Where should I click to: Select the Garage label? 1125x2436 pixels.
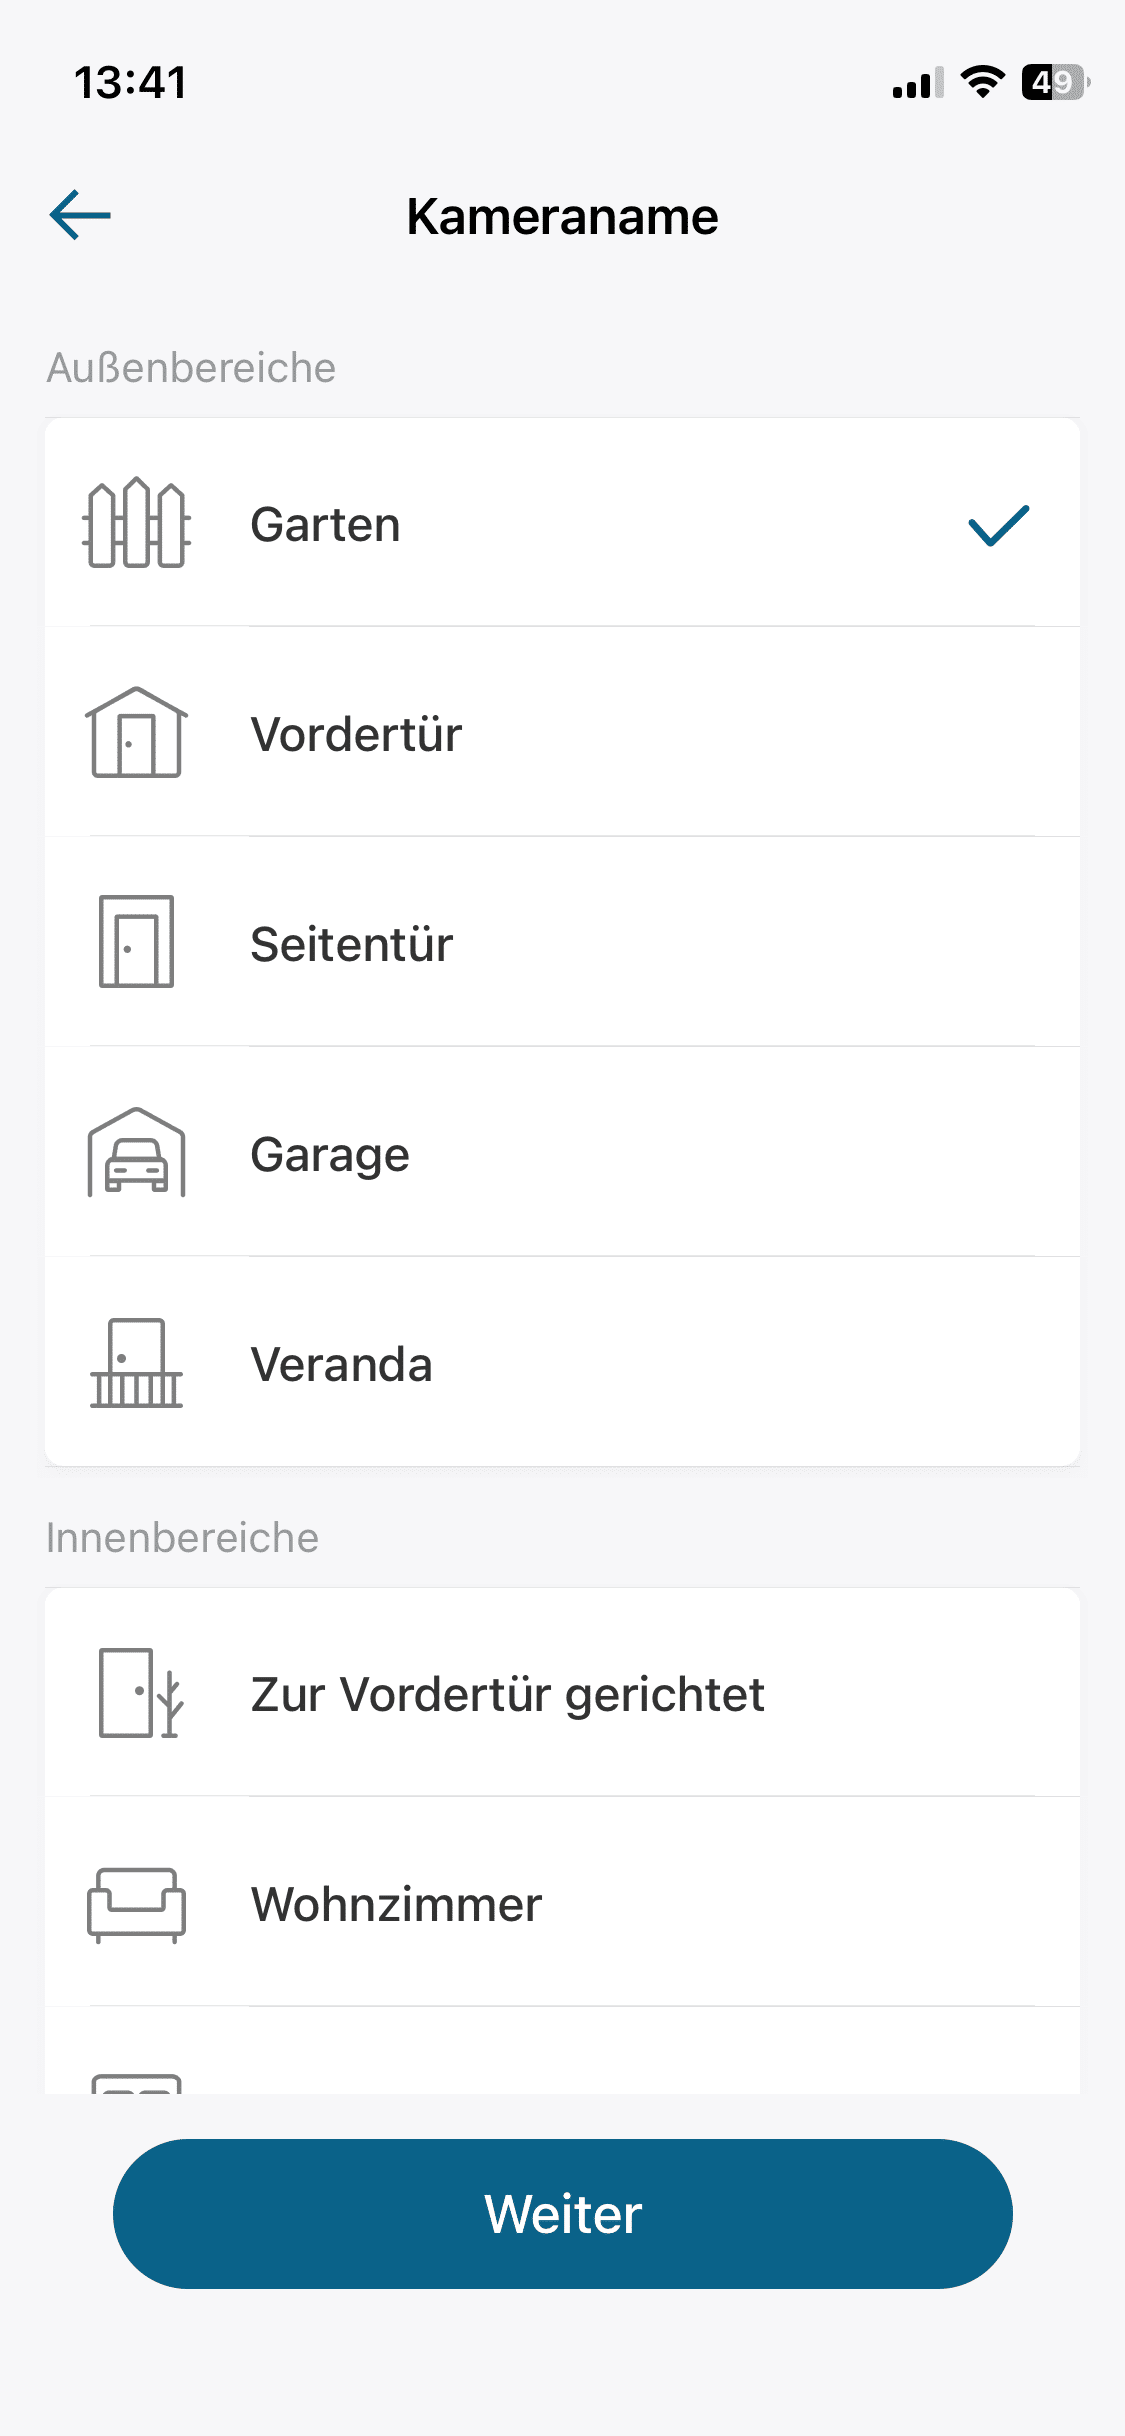pos(330,1155)
